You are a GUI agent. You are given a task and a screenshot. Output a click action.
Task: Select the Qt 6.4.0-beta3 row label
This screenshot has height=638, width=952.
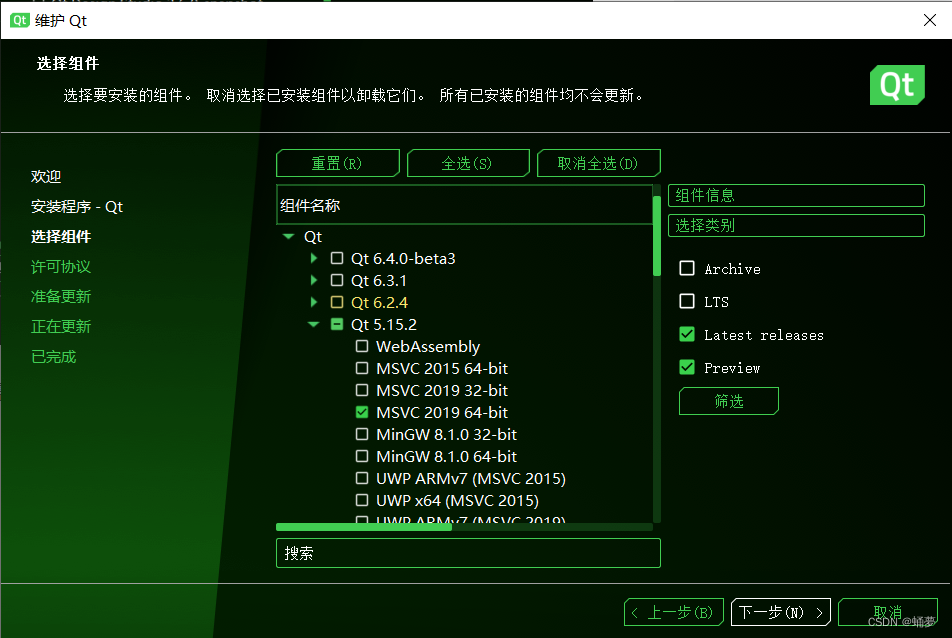click(x=403, y=259)
